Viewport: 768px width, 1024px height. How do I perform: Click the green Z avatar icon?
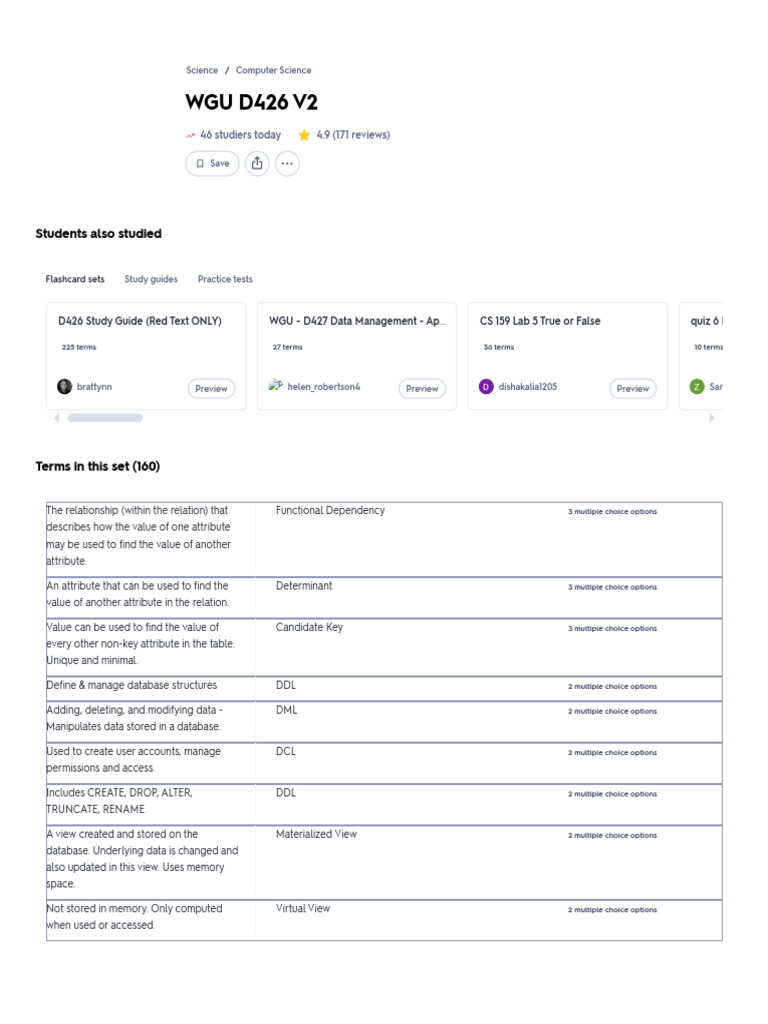(x=697, y=387)
